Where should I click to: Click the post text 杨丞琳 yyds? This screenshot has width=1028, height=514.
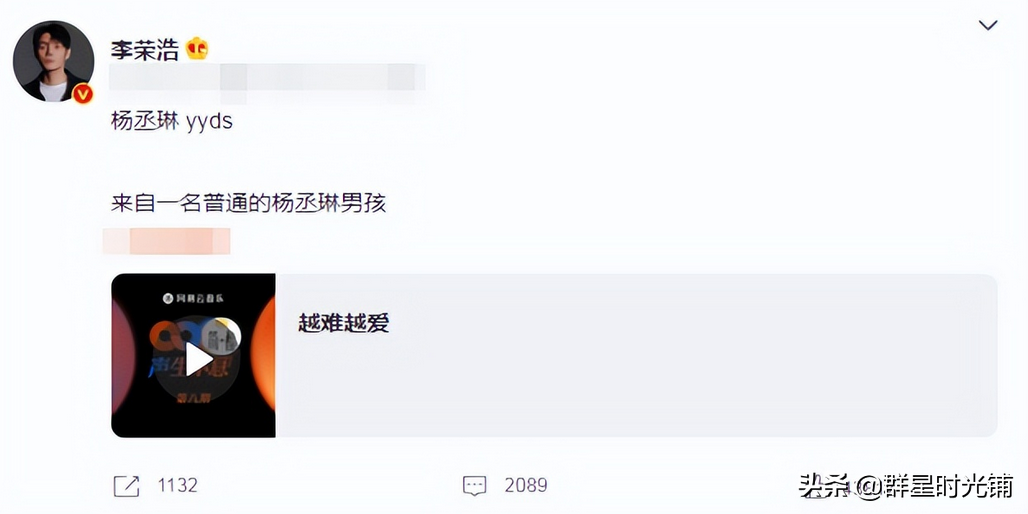click(172, 123)
